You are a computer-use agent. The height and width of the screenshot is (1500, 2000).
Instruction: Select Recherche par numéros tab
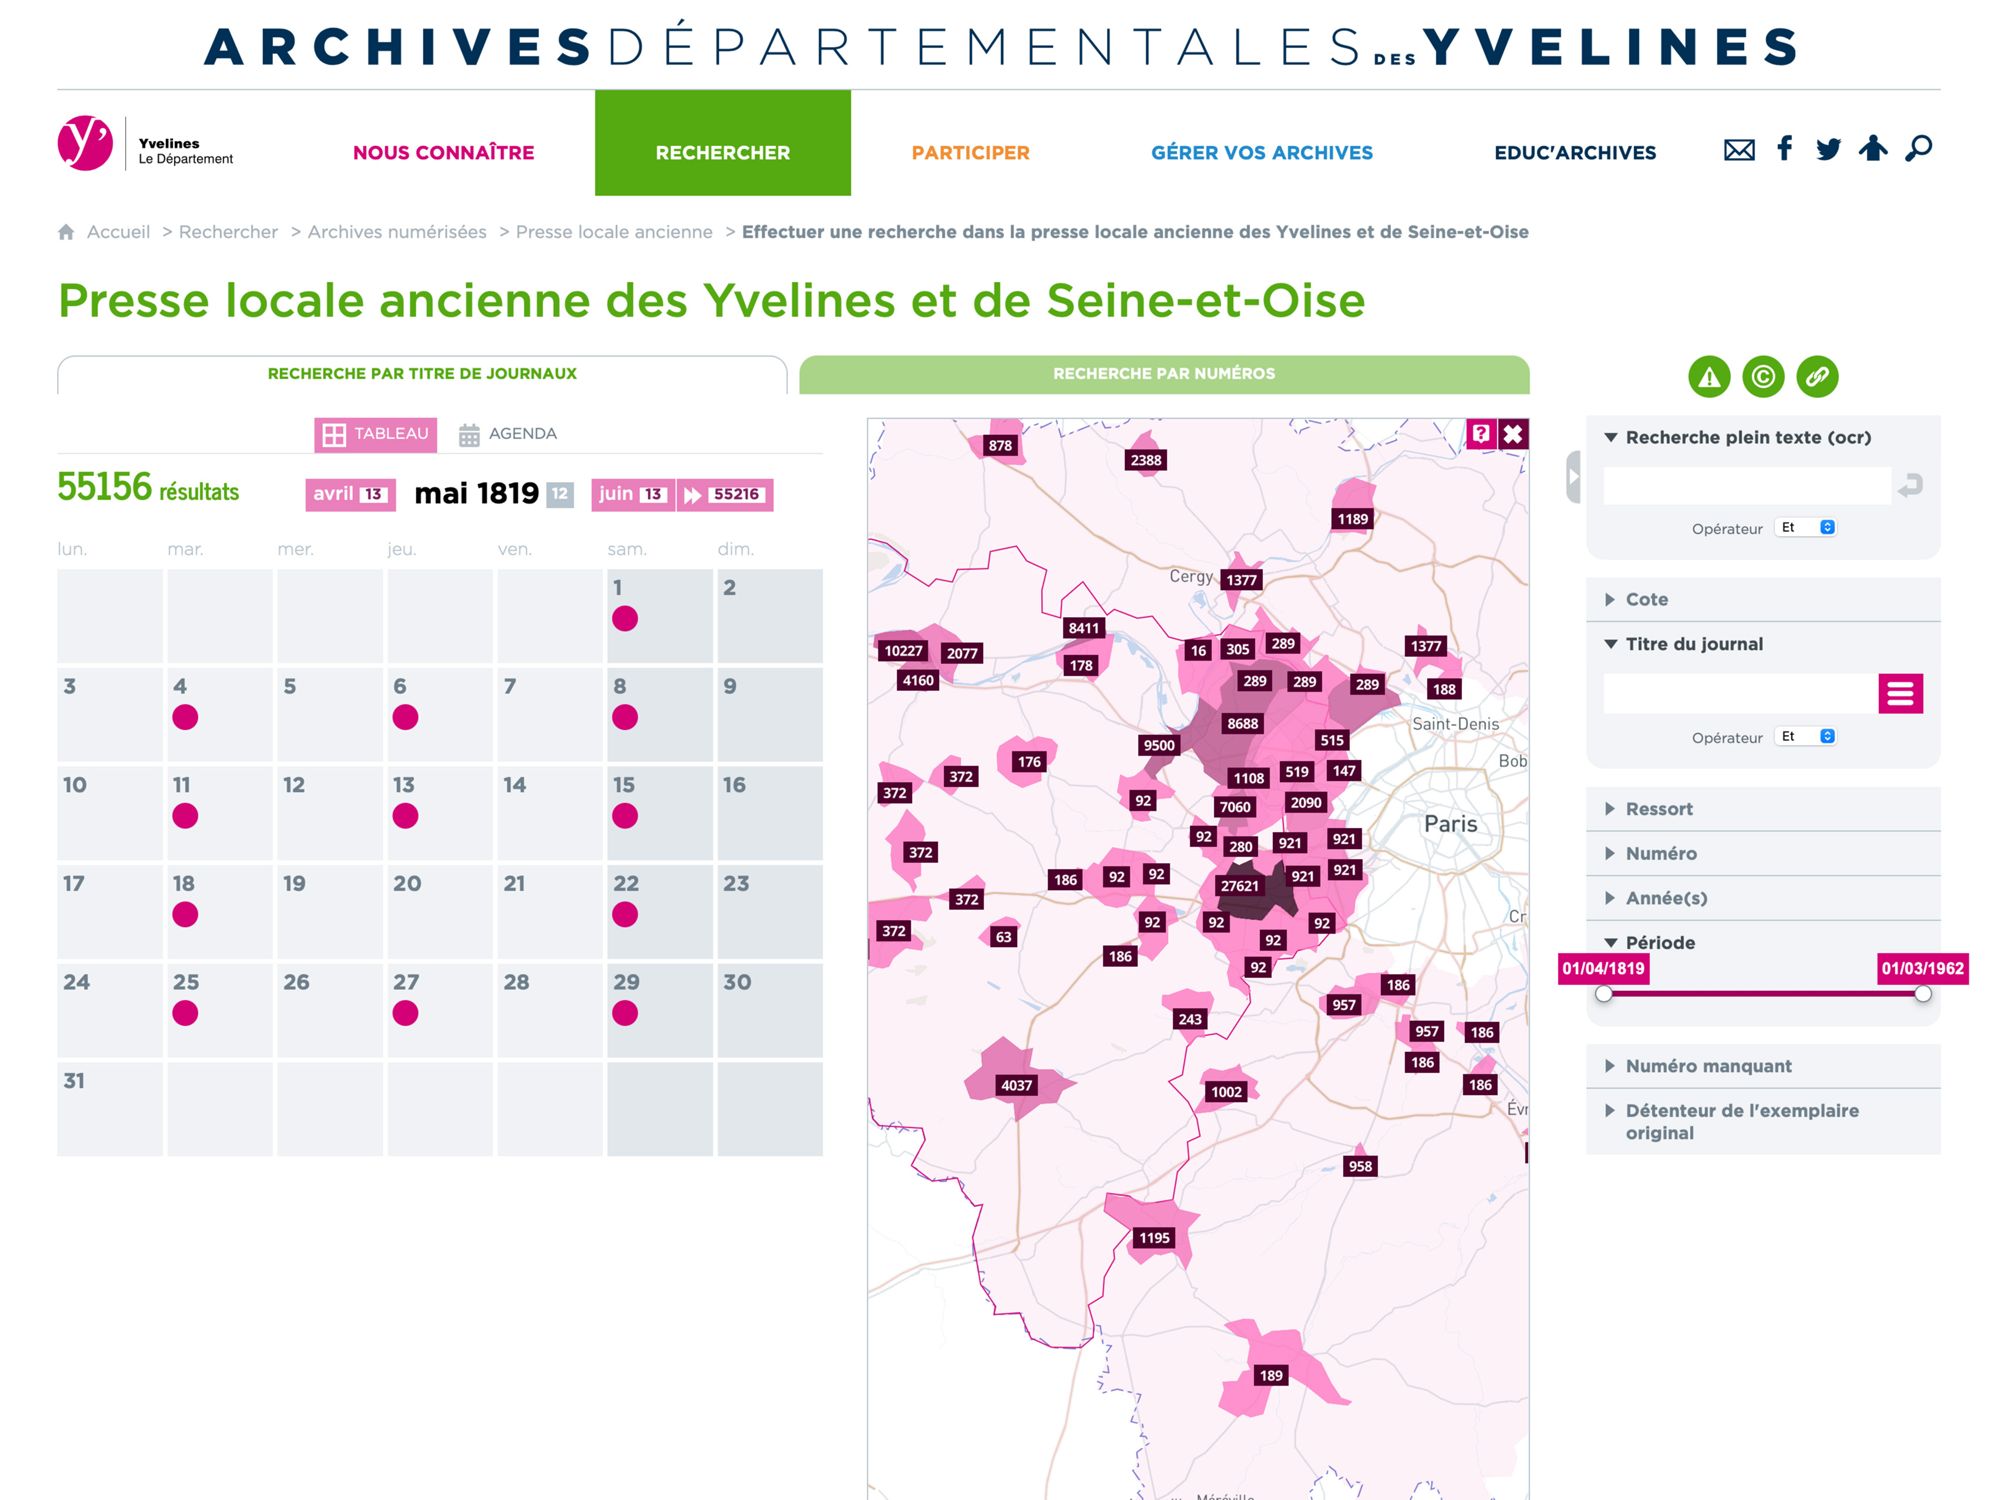coord(1163,374)
